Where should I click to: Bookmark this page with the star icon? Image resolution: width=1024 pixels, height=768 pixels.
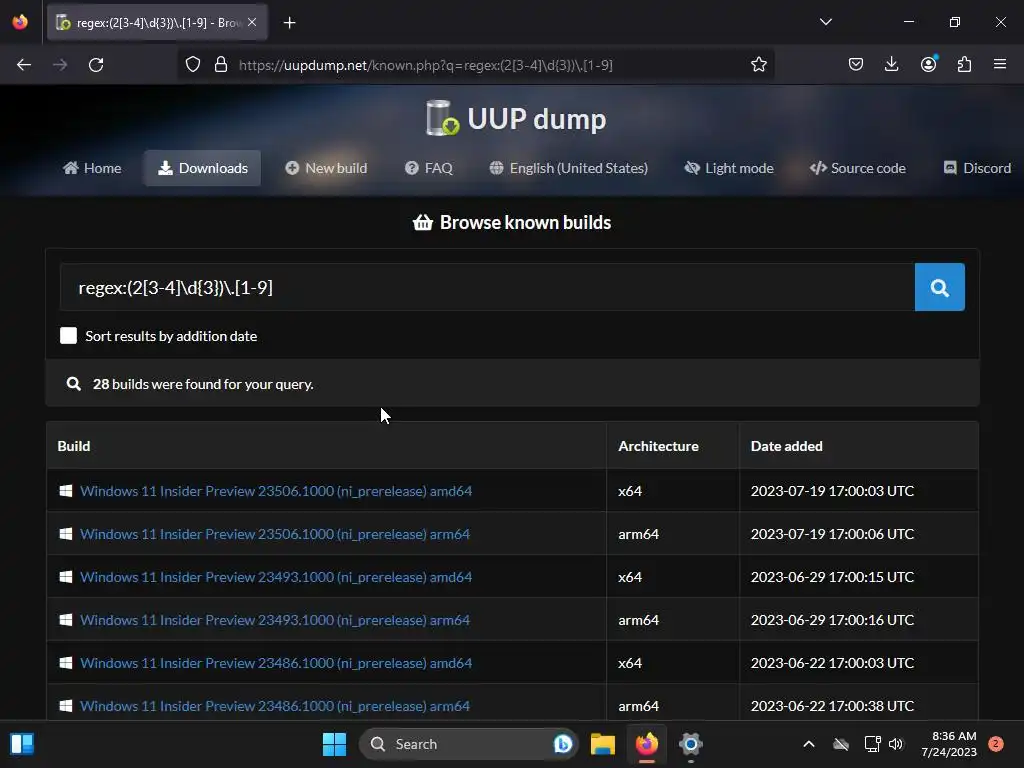758,65
